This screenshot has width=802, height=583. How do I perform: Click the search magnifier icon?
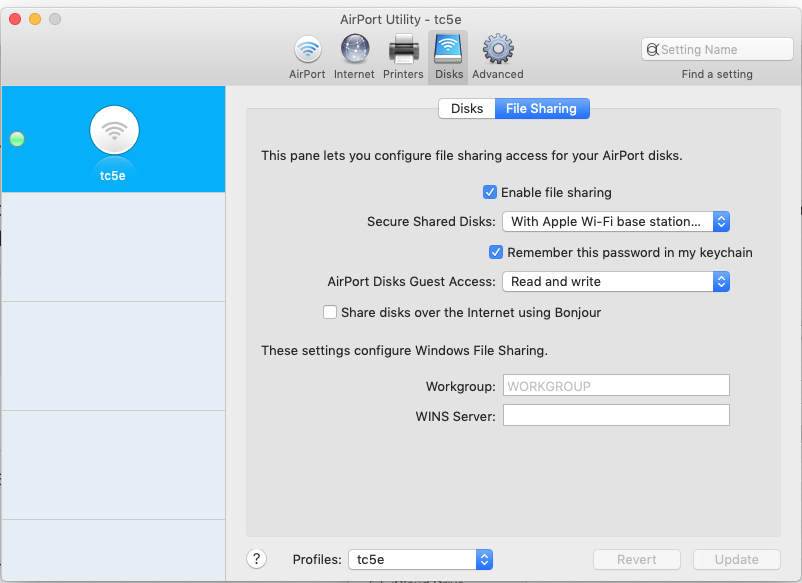[x=652, y=50]
